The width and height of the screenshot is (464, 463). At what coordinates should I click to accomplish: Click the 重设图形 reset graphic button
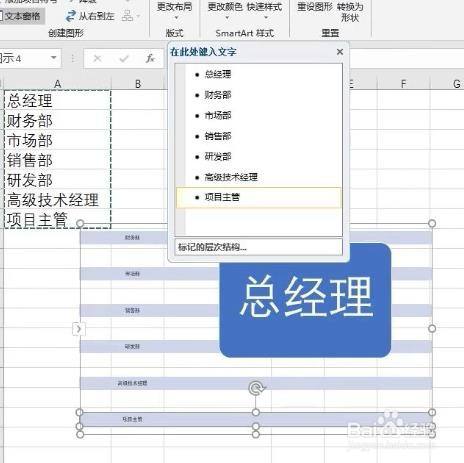[315, 8]
